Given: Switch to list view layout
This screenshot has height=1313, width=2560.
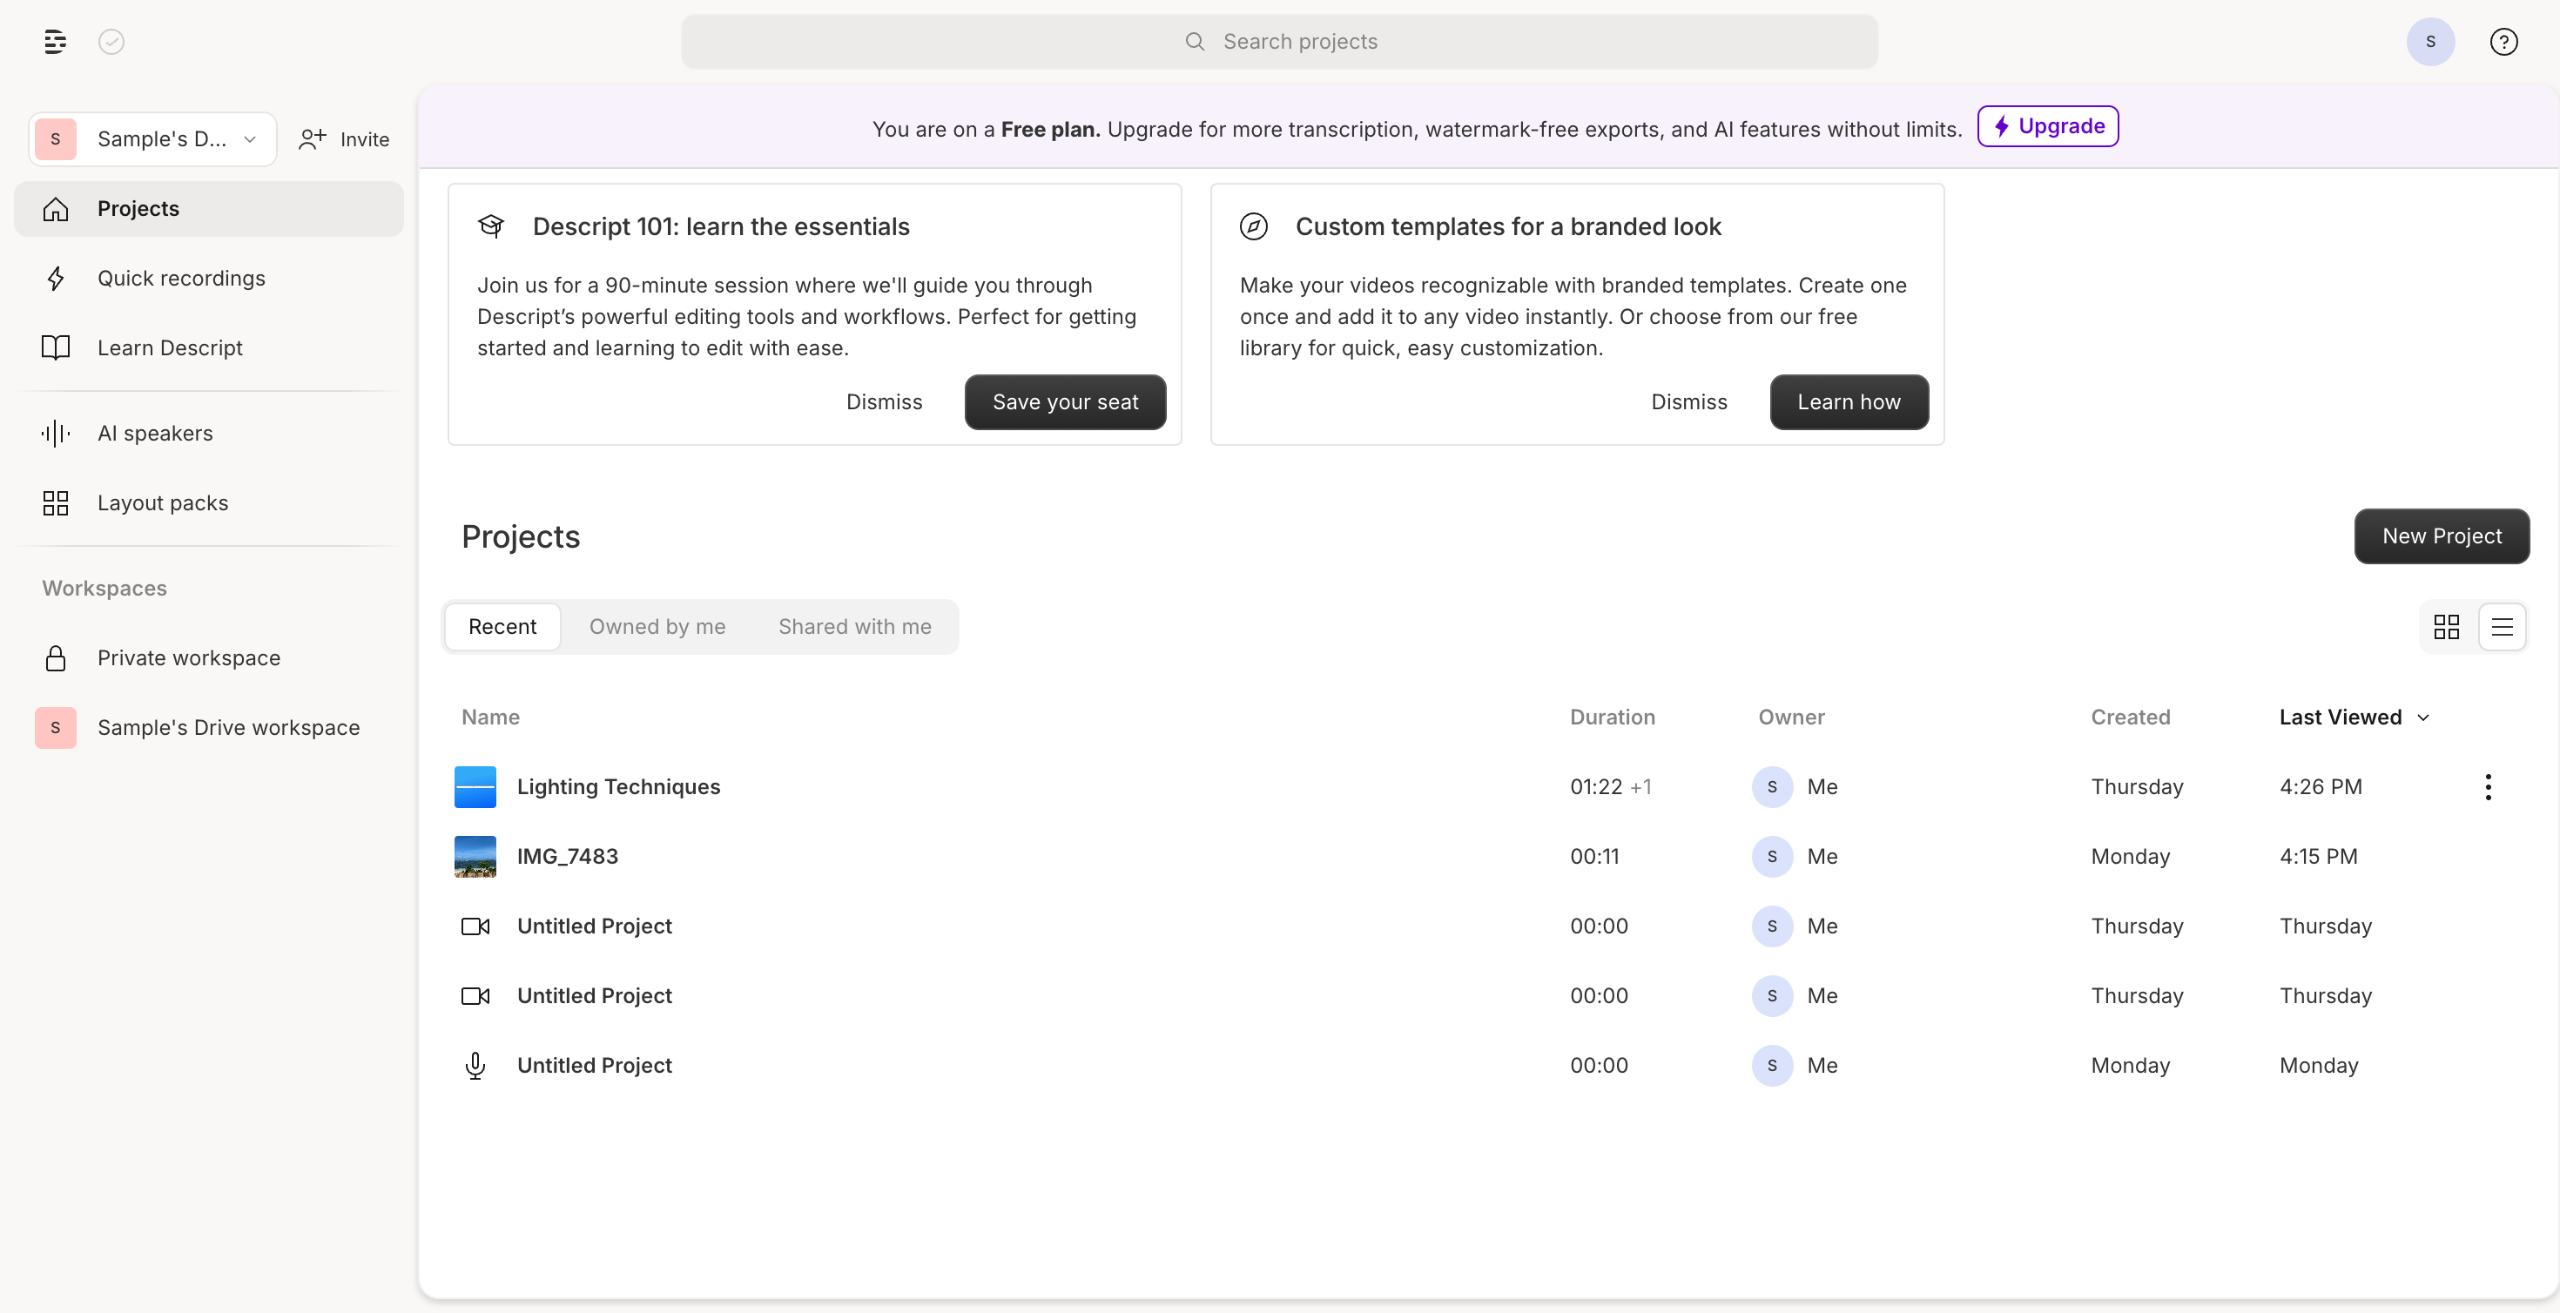Looking at the screenshot, I should pyautogui.click(x=2502, y=627).
